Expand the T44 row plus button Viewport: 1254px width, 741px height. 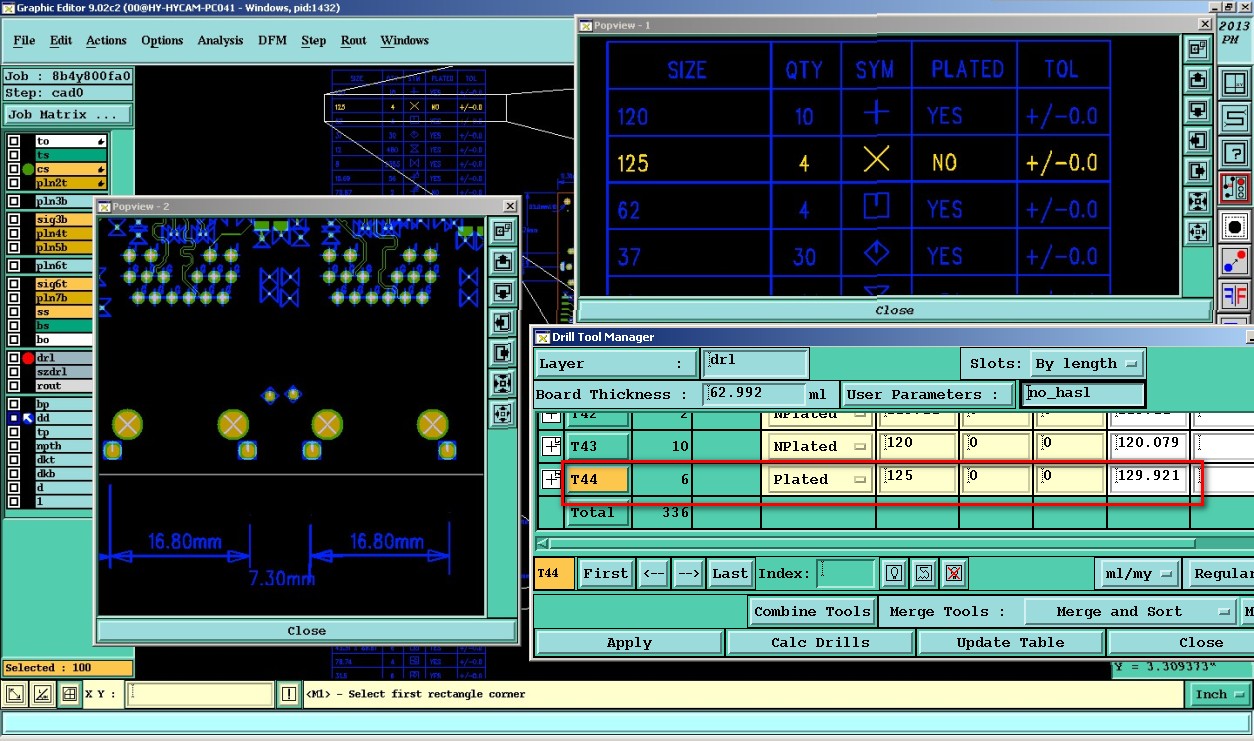[551, 479]
